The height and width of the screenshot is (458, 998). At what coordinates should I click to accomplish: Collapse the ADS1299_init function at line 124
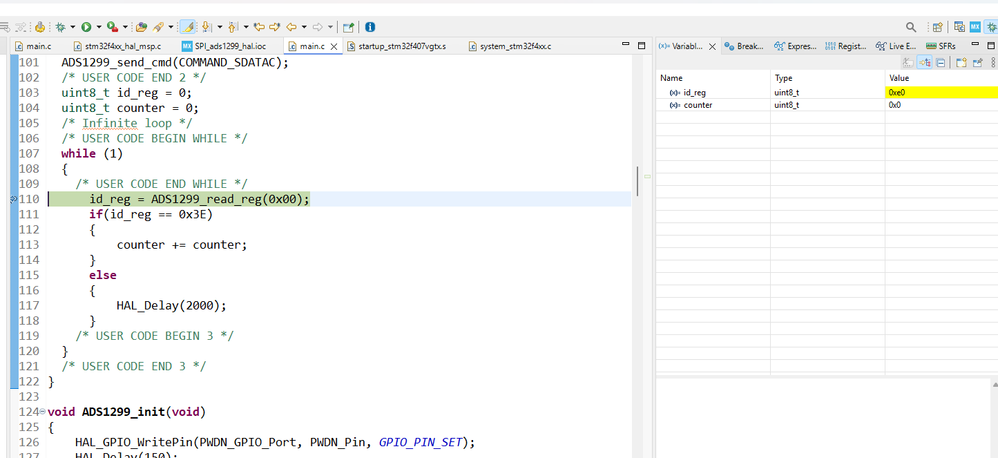[41, 412]
